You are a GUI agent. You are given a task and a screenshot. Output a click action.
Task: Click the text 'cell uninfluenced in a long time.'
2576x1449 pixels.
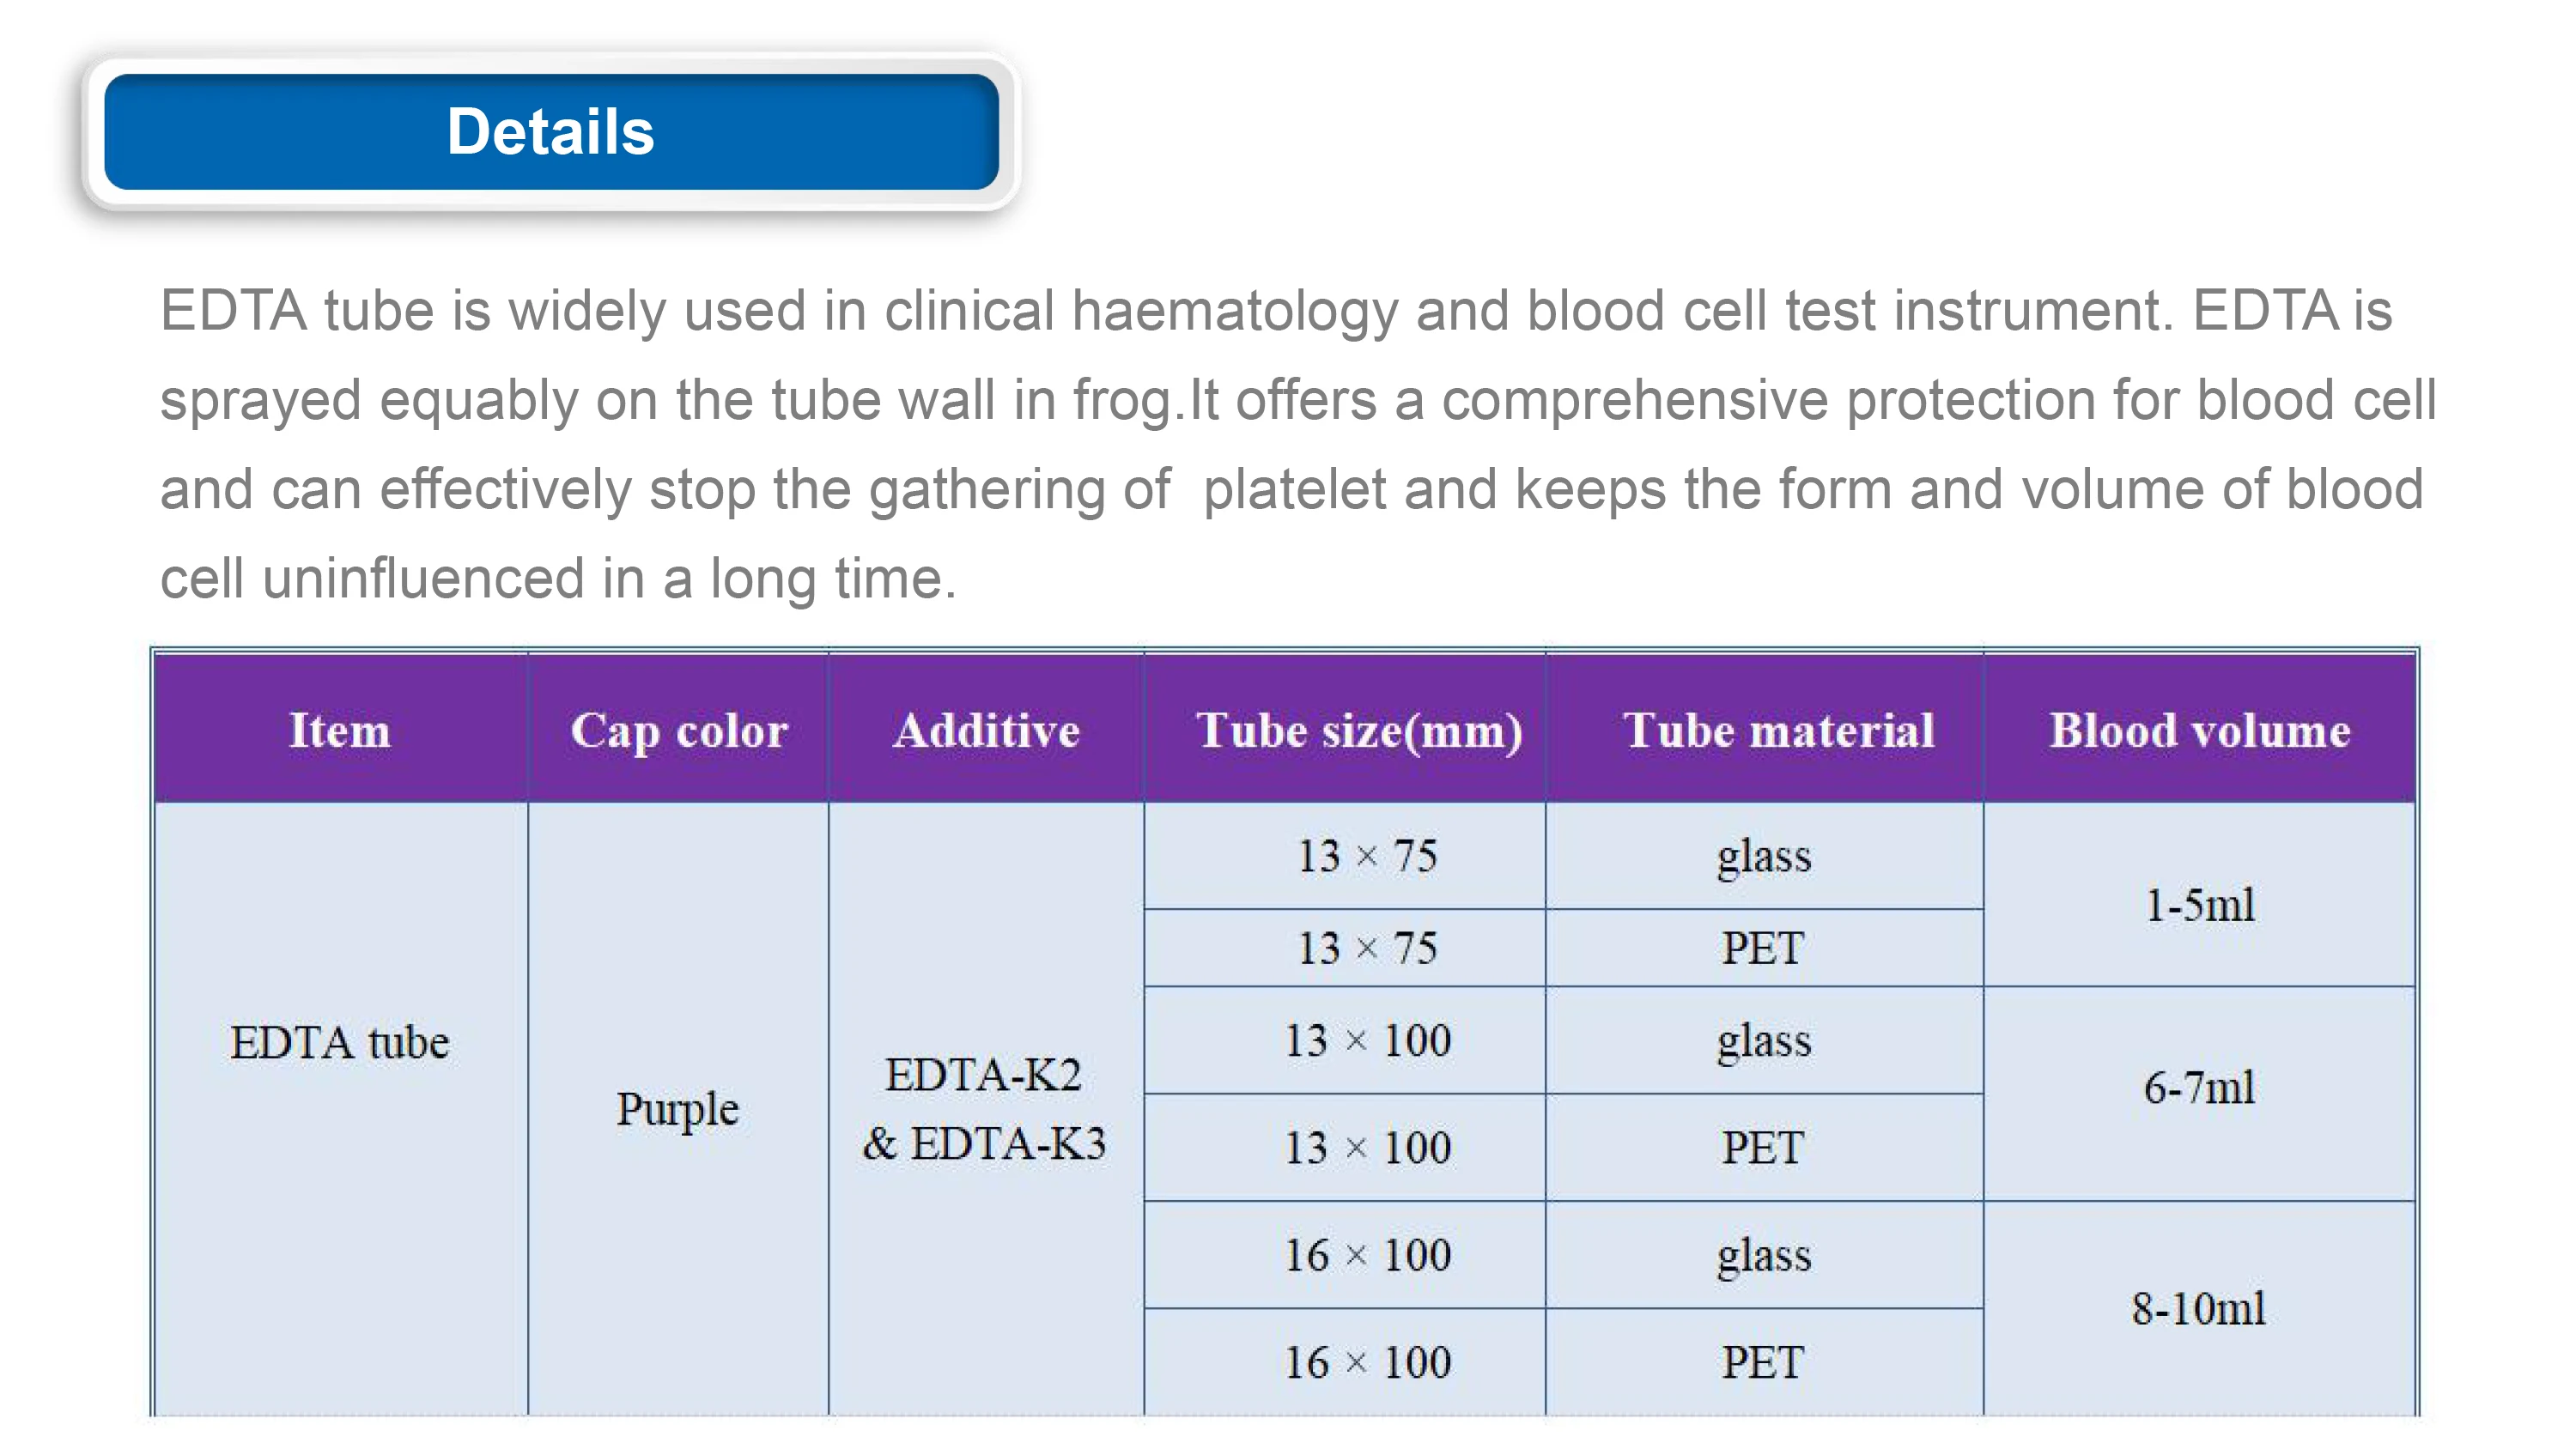pyautogui.click(x=558, y=578)
